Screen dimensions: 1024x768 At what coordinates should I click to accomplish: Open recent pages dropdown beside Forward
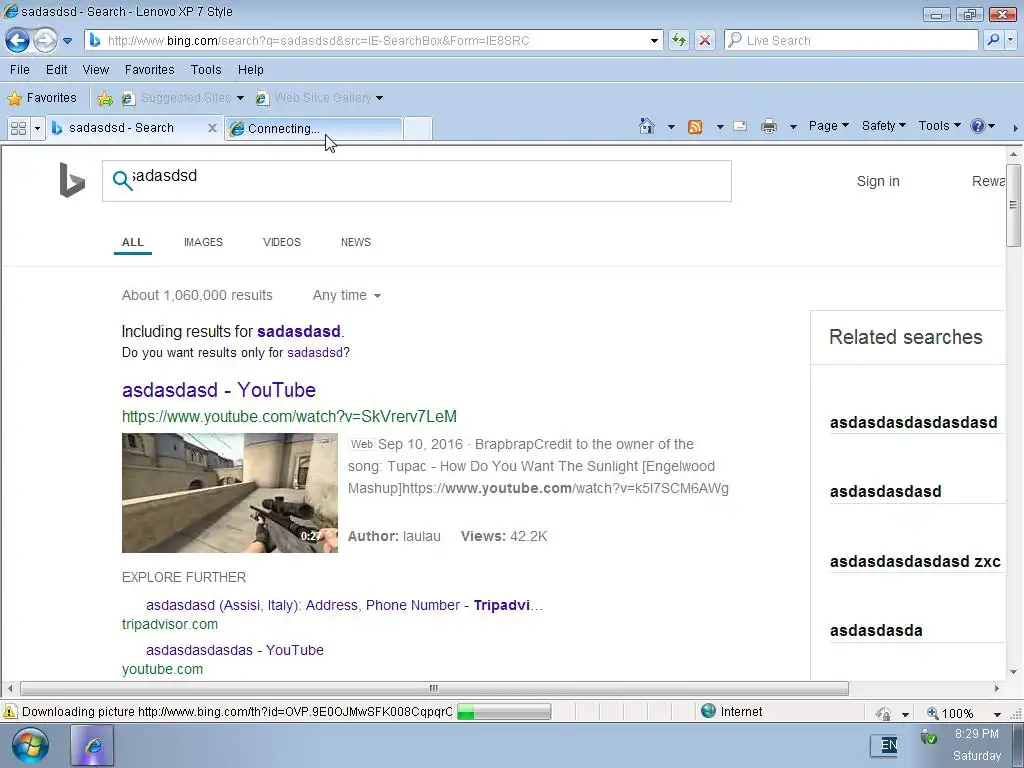click(x=67, y=40)
